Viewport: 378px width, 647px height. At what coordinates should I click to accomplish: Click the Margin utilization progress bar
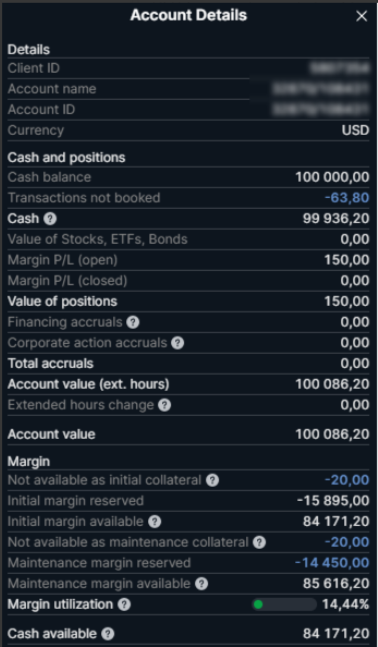point(284,605)
